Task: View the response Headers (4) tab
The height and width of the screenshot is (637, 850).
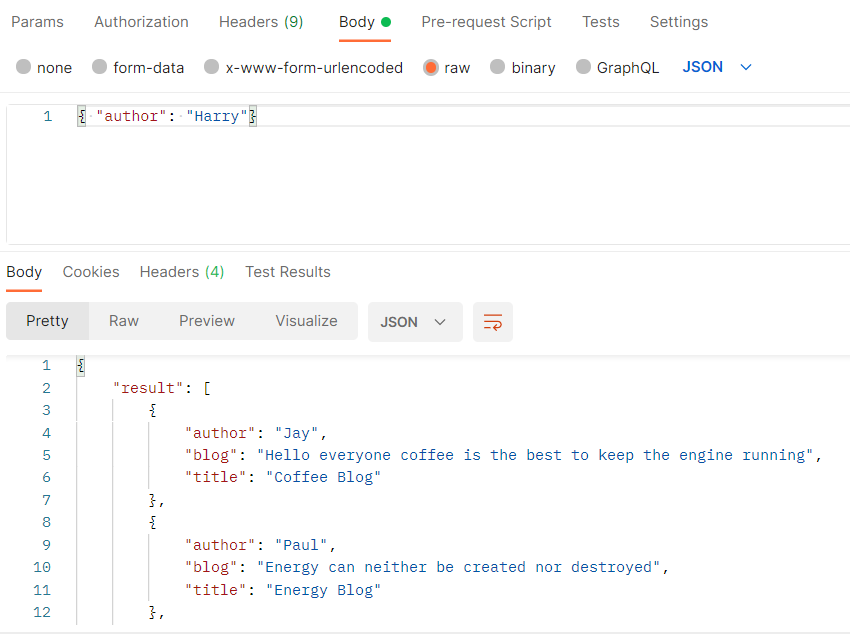Action: [182, 272]
